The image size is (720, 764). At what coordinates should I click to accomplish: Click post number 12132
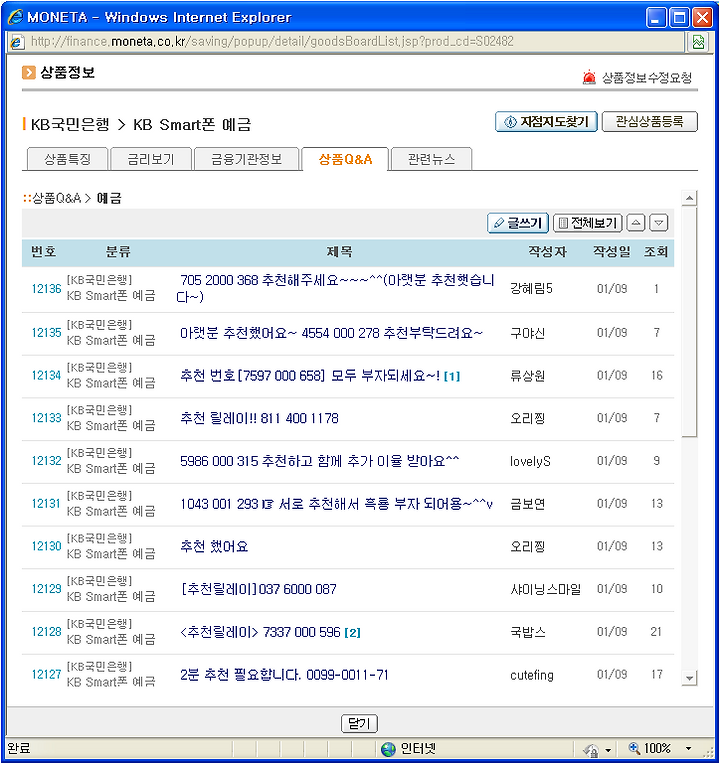coord(46,461)
